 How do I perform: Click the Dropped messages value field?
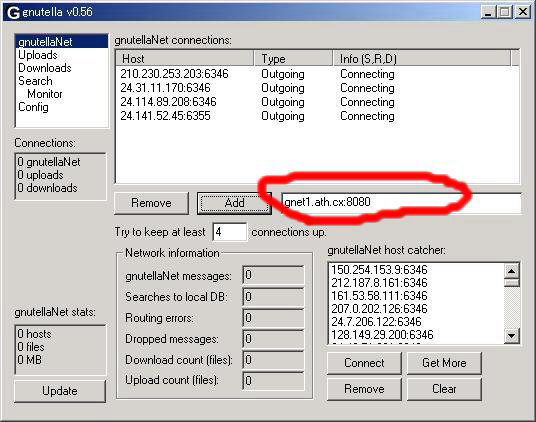[x=273, y=339]
